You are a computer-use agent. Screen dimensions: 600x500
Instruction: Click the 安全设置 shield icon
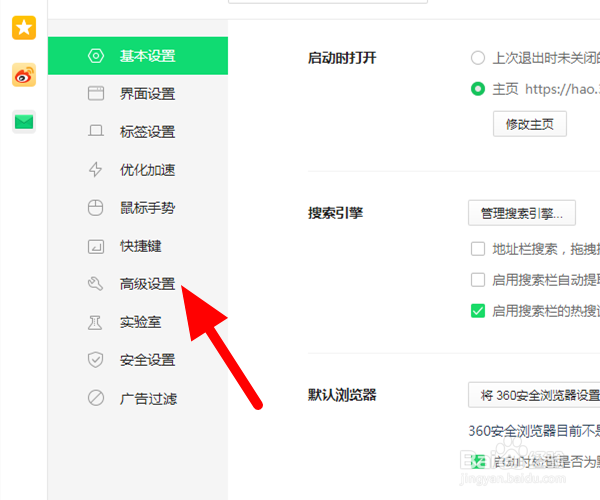point(96,360)
